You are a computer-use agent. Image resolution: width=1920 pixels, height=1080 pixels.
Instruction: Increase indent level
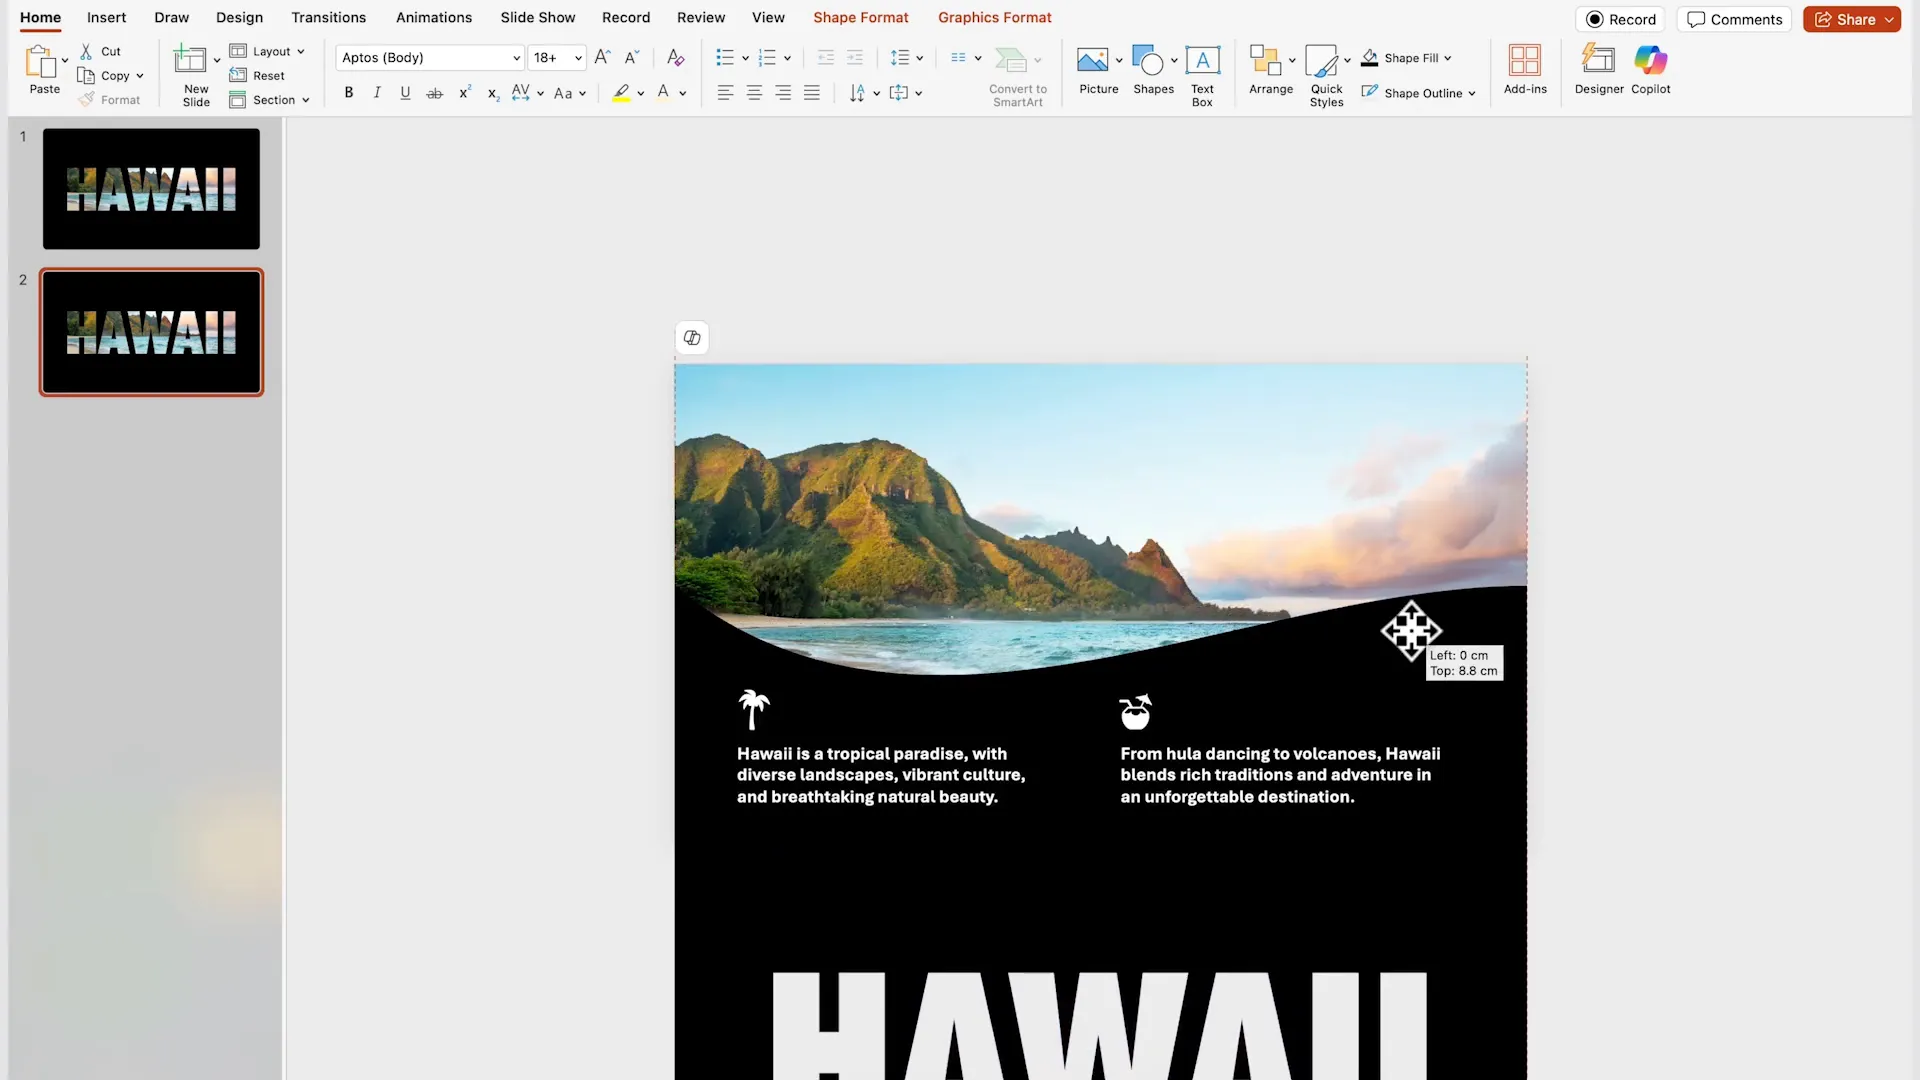[x=854, y=58]
